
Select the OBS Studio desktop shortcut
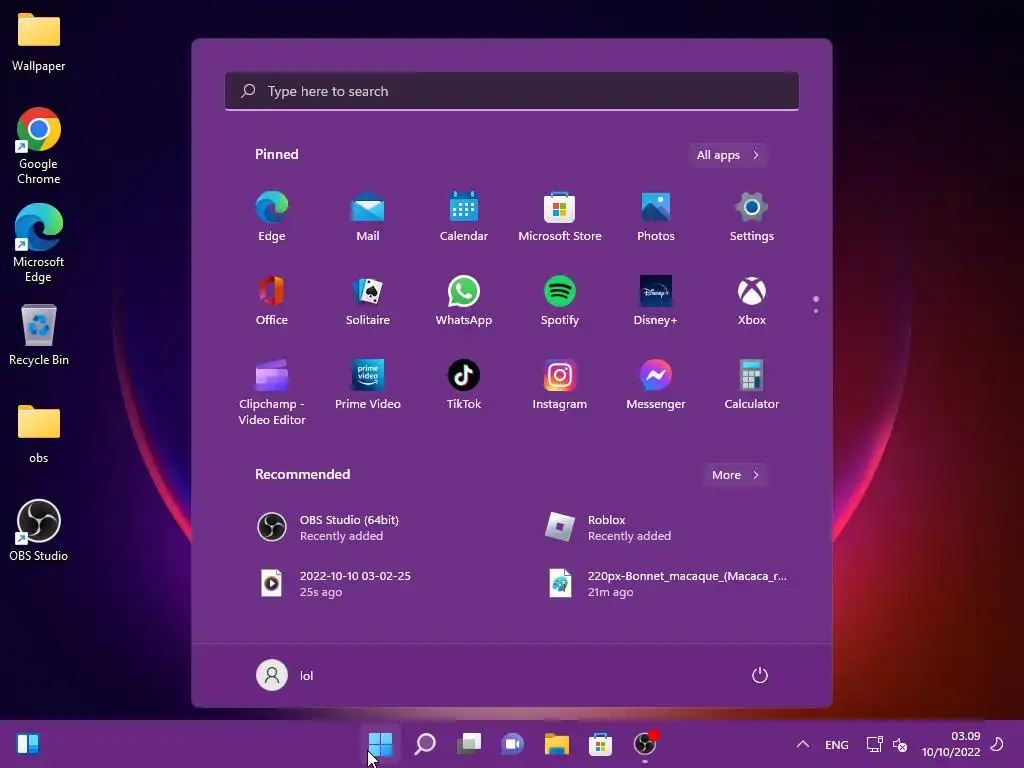(x=39, y=531)
